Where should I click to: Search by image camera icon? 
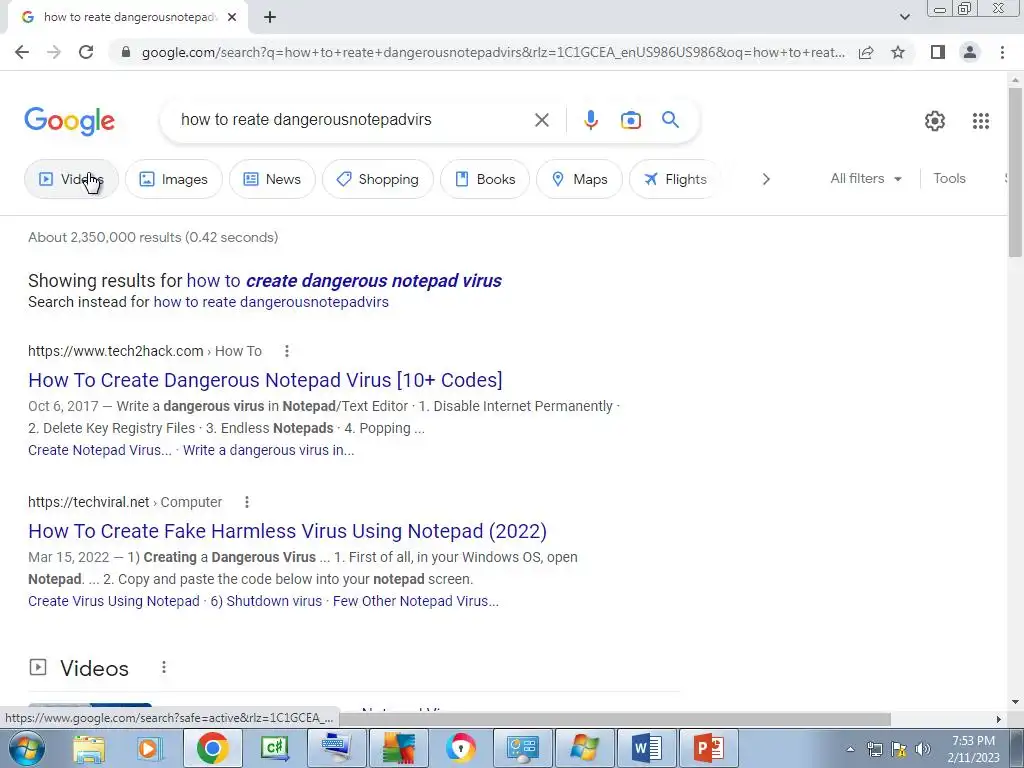pyautogui.click(x=630, y=120)
